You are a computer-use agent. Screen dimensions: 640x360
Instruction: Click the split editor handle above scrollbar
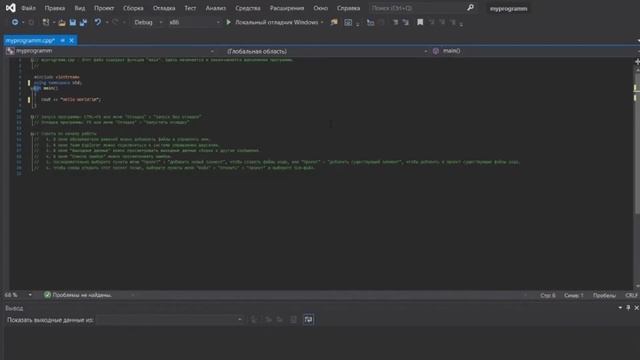pyautogui.click(x=637, y=61)
